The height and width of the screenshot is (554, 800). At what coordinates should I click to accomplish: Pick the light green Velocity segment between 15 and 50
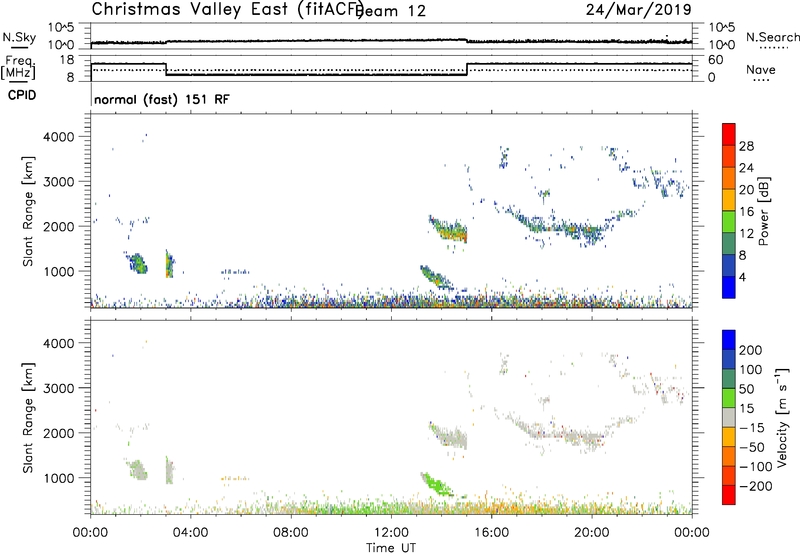tap(729, 398)
